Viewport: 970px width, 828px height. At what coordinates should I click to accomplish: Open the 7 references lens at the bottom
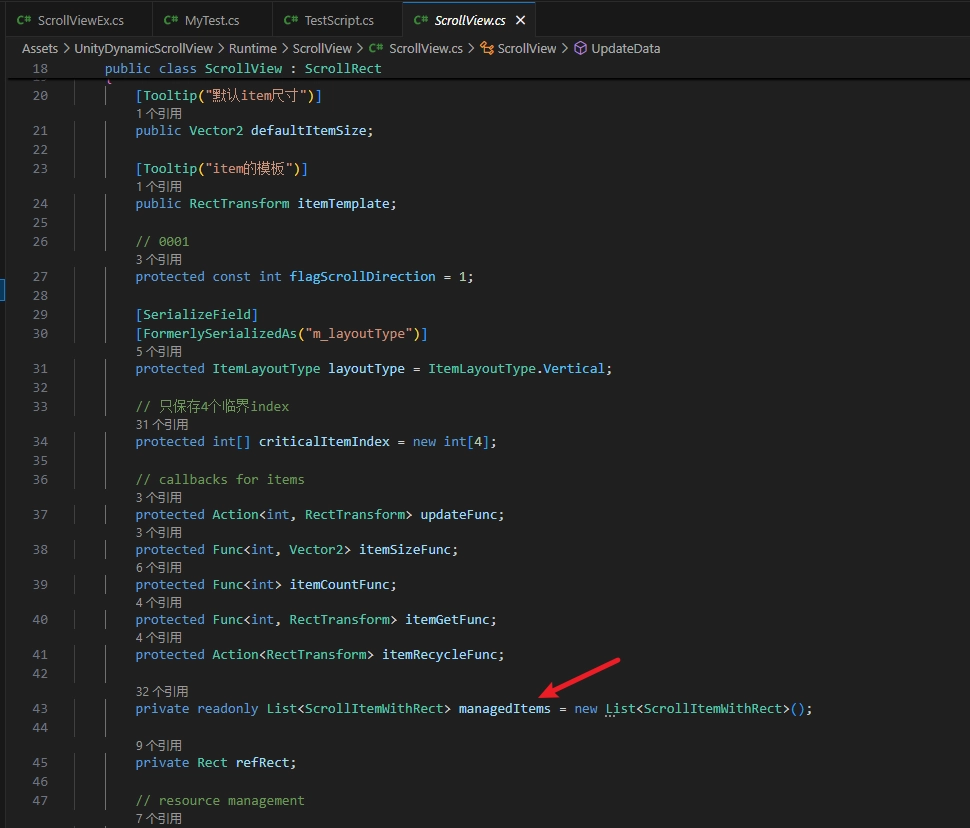[159, 819]
